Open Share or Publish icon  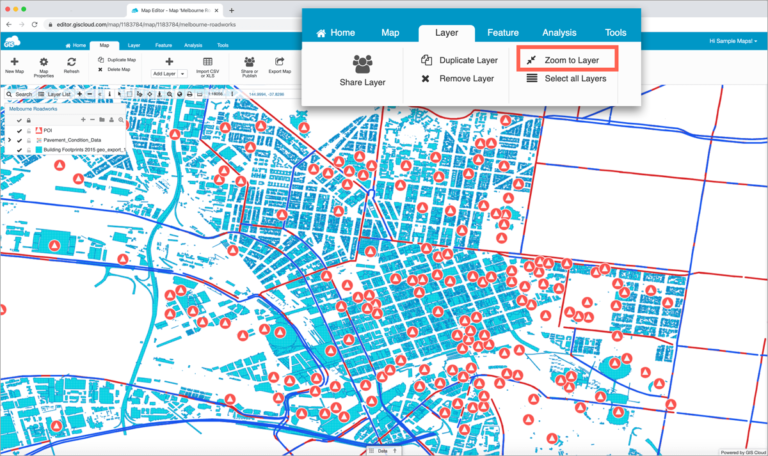click(249, 62)
